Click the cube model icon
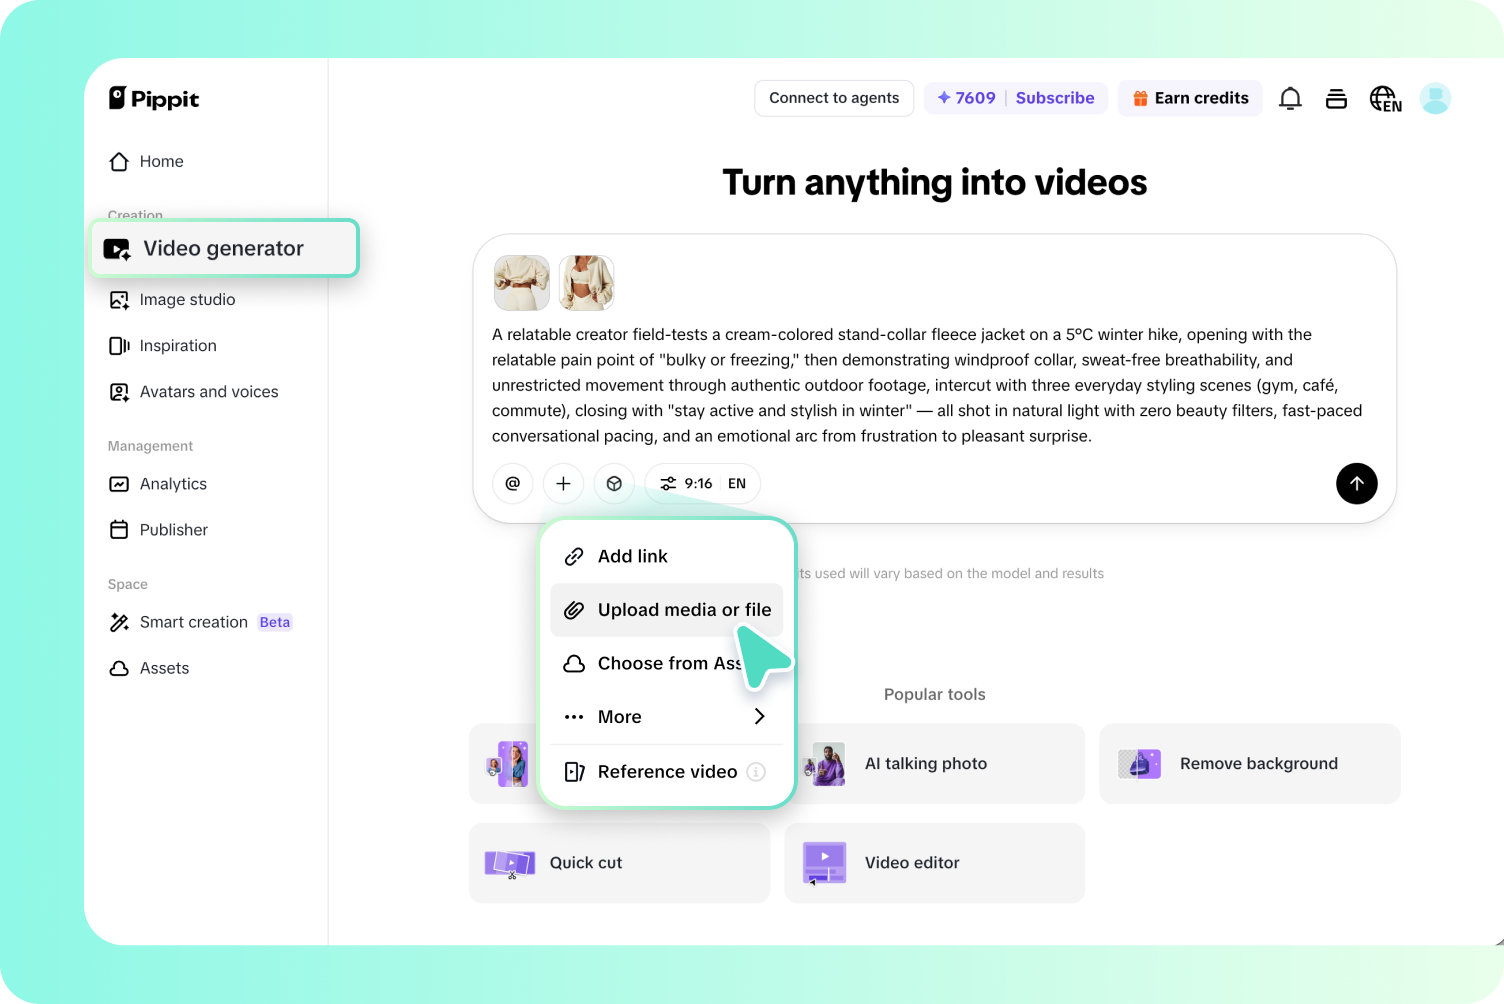The width and height of the screenshot is (1504, 1004). (x=614, y=483)
